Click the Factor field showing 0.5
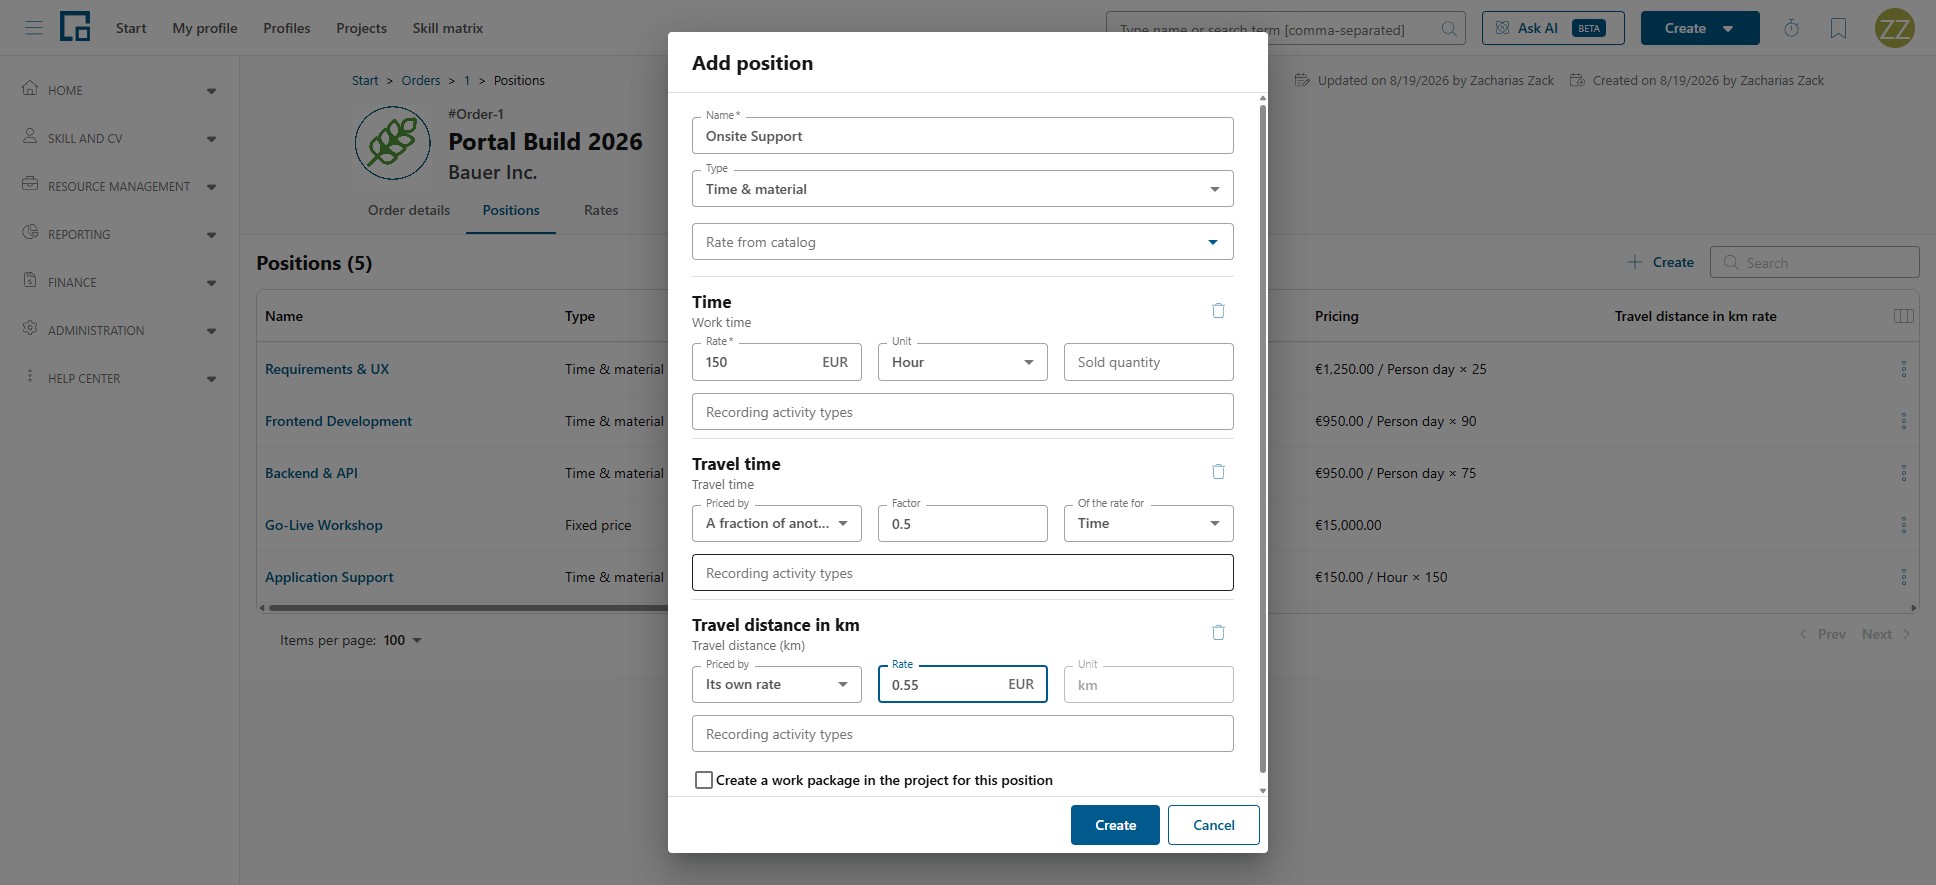 (x=962, y=523)
